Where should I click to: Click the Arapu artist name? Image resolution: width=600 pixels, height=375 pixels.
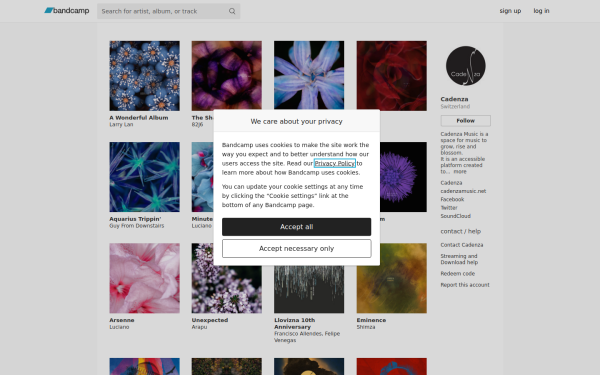click(199, 327)
